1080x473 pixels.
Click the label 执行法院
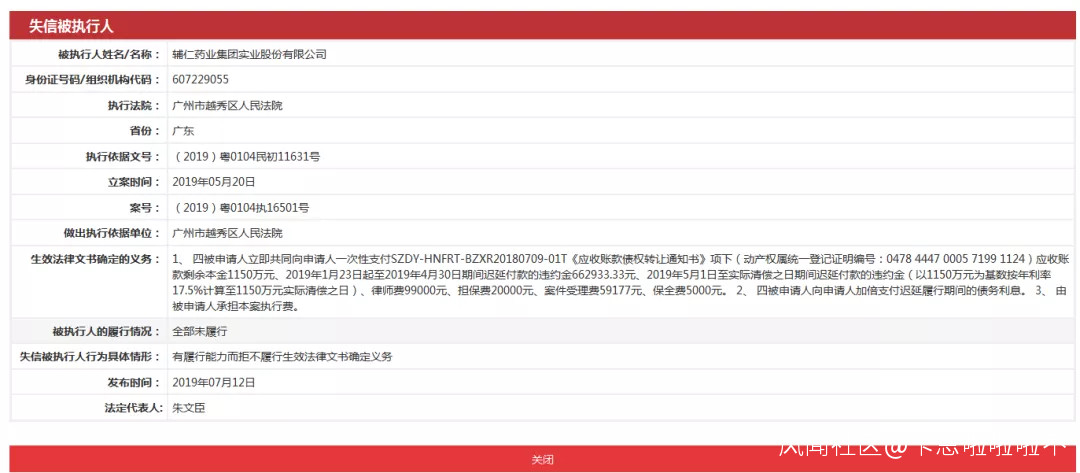click(x=133, y=106)
